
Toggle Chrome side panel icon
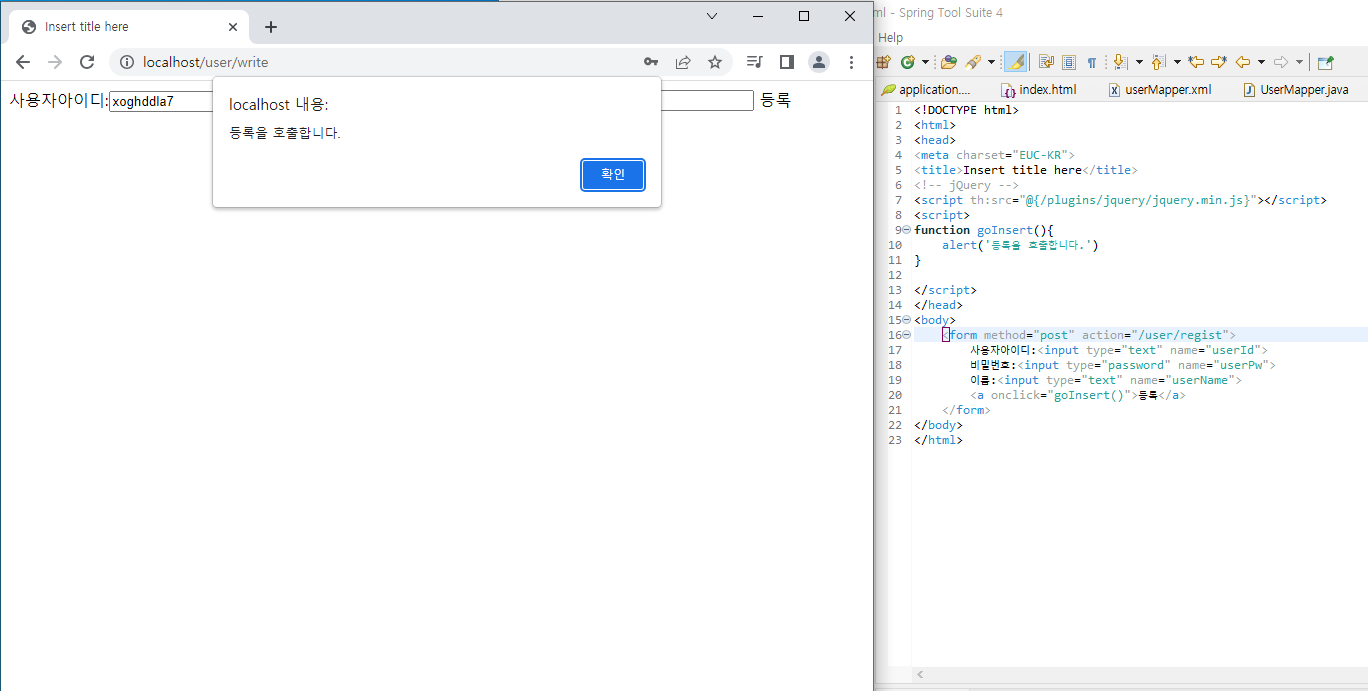(x=787, y=62)
